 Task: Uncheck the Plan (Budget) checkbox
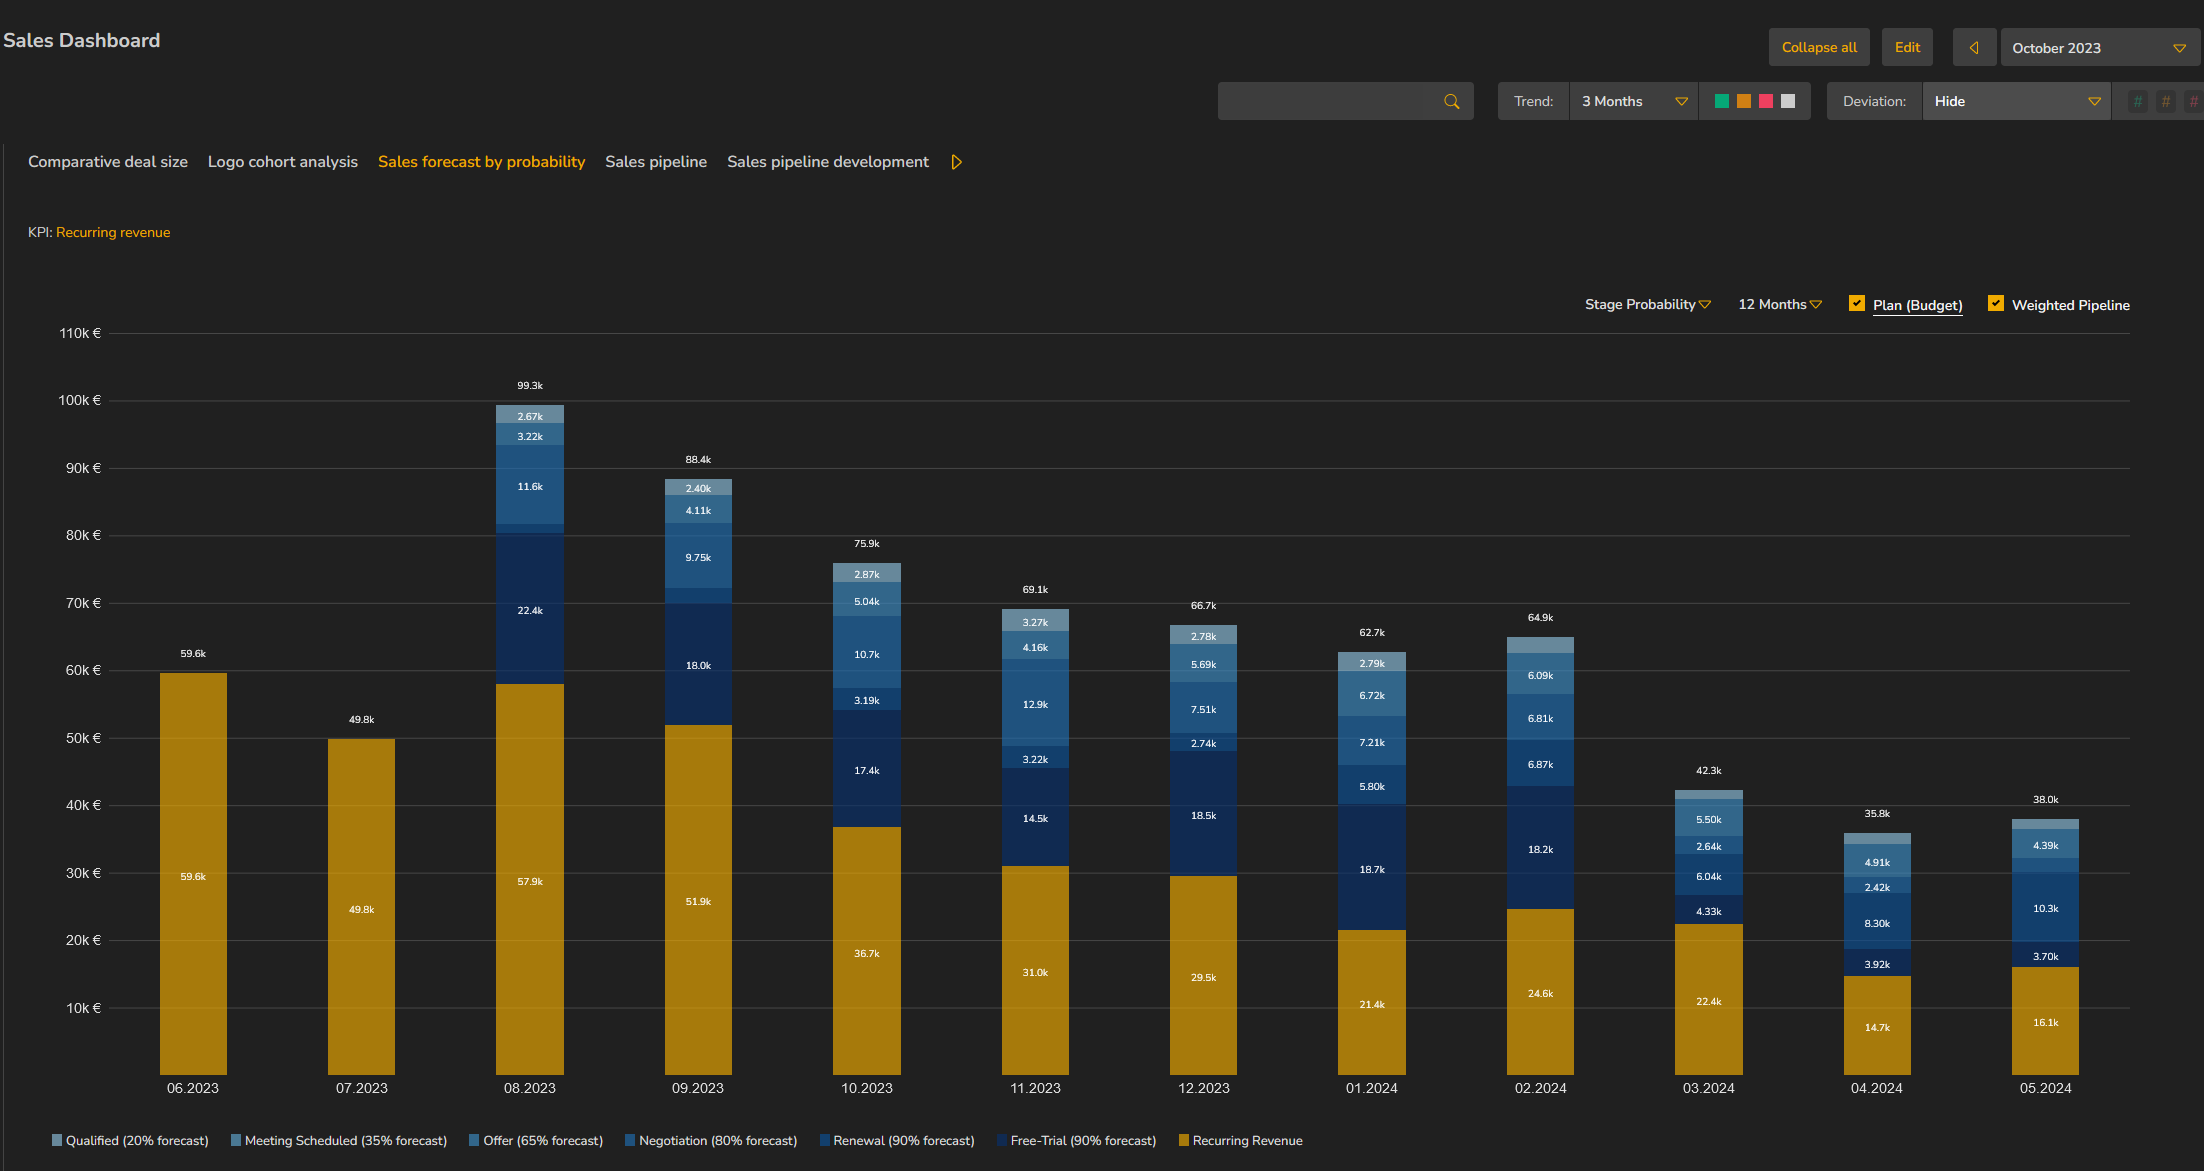coord(1857,304)
